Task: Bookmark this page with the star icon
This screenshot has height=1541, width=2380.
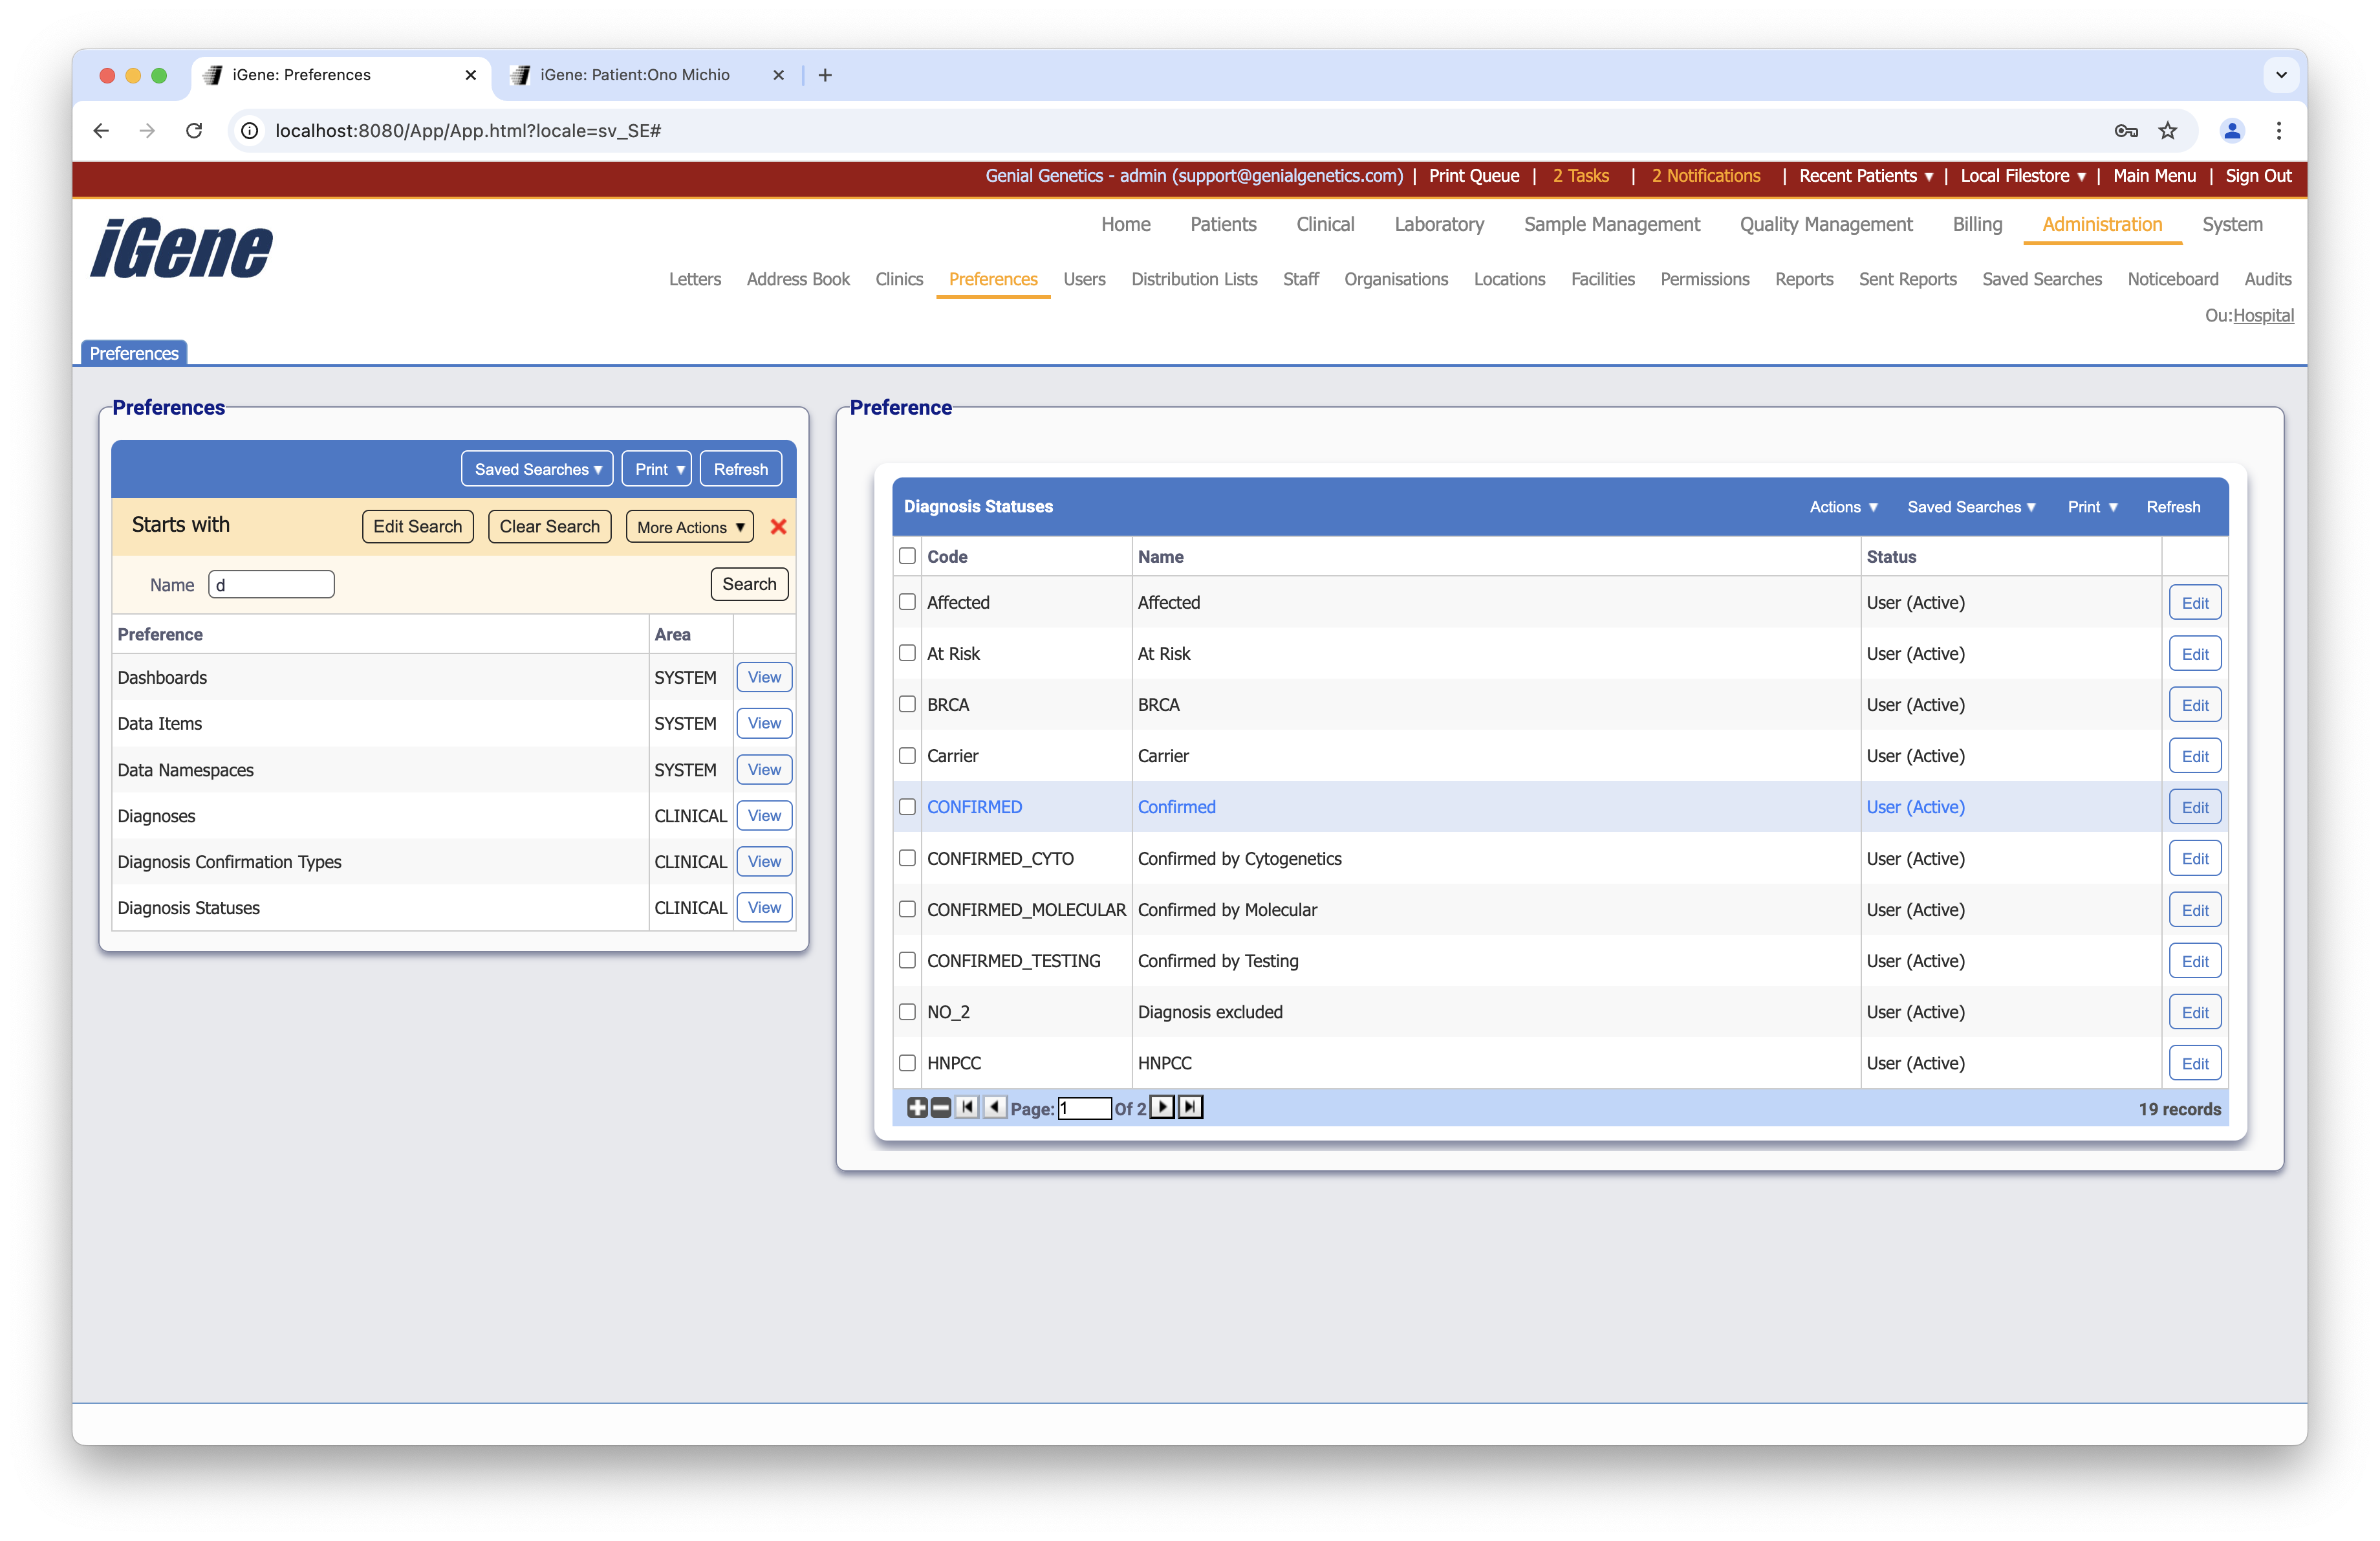Action: [2167, 131]
